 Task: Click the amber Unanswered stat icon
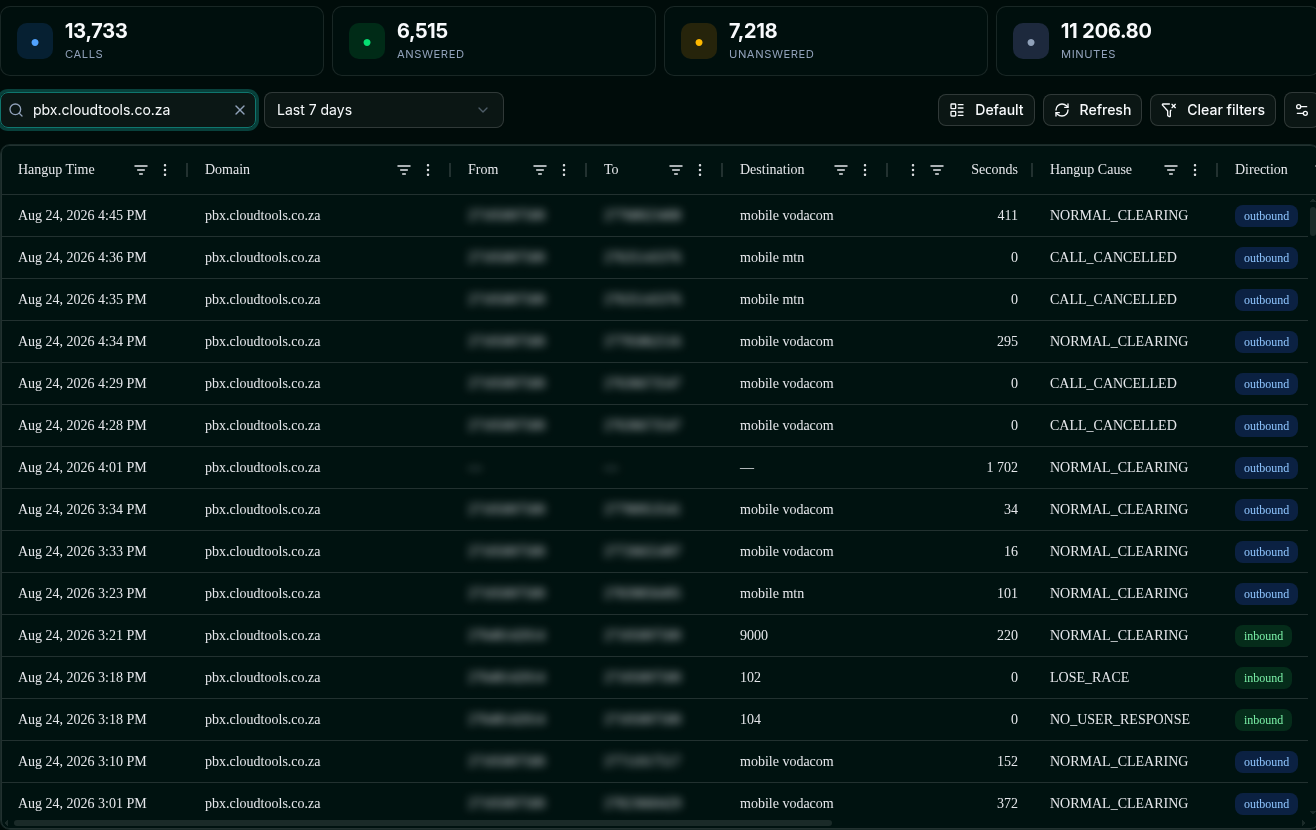tap(699, 42)
